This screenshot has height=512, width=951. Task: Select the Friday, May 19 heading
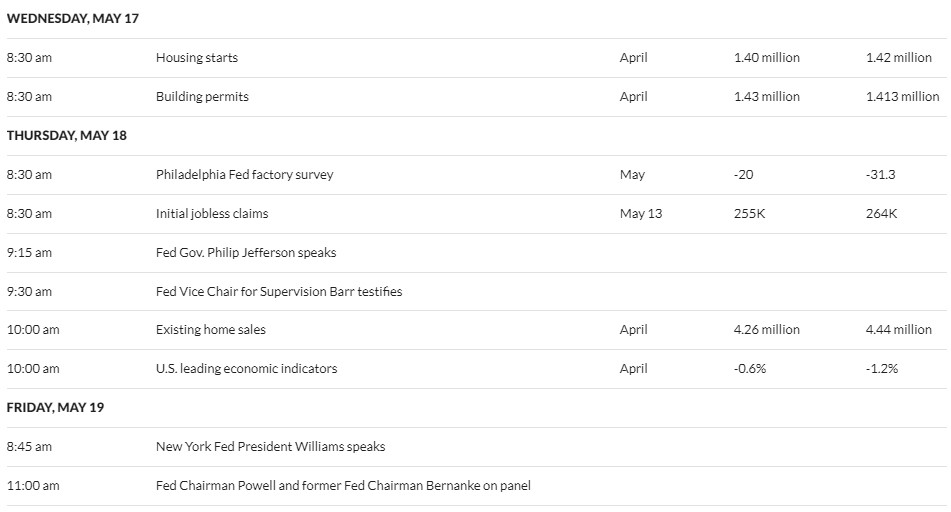55,407
